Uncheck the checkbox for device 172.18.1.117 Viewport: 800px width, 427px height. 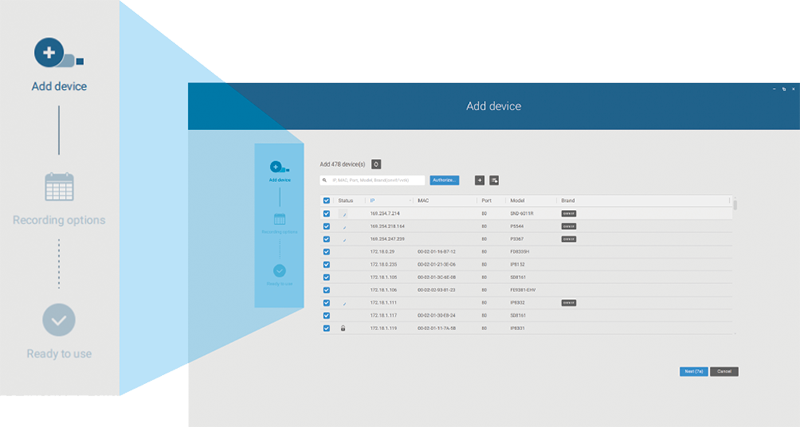point(327,315)
